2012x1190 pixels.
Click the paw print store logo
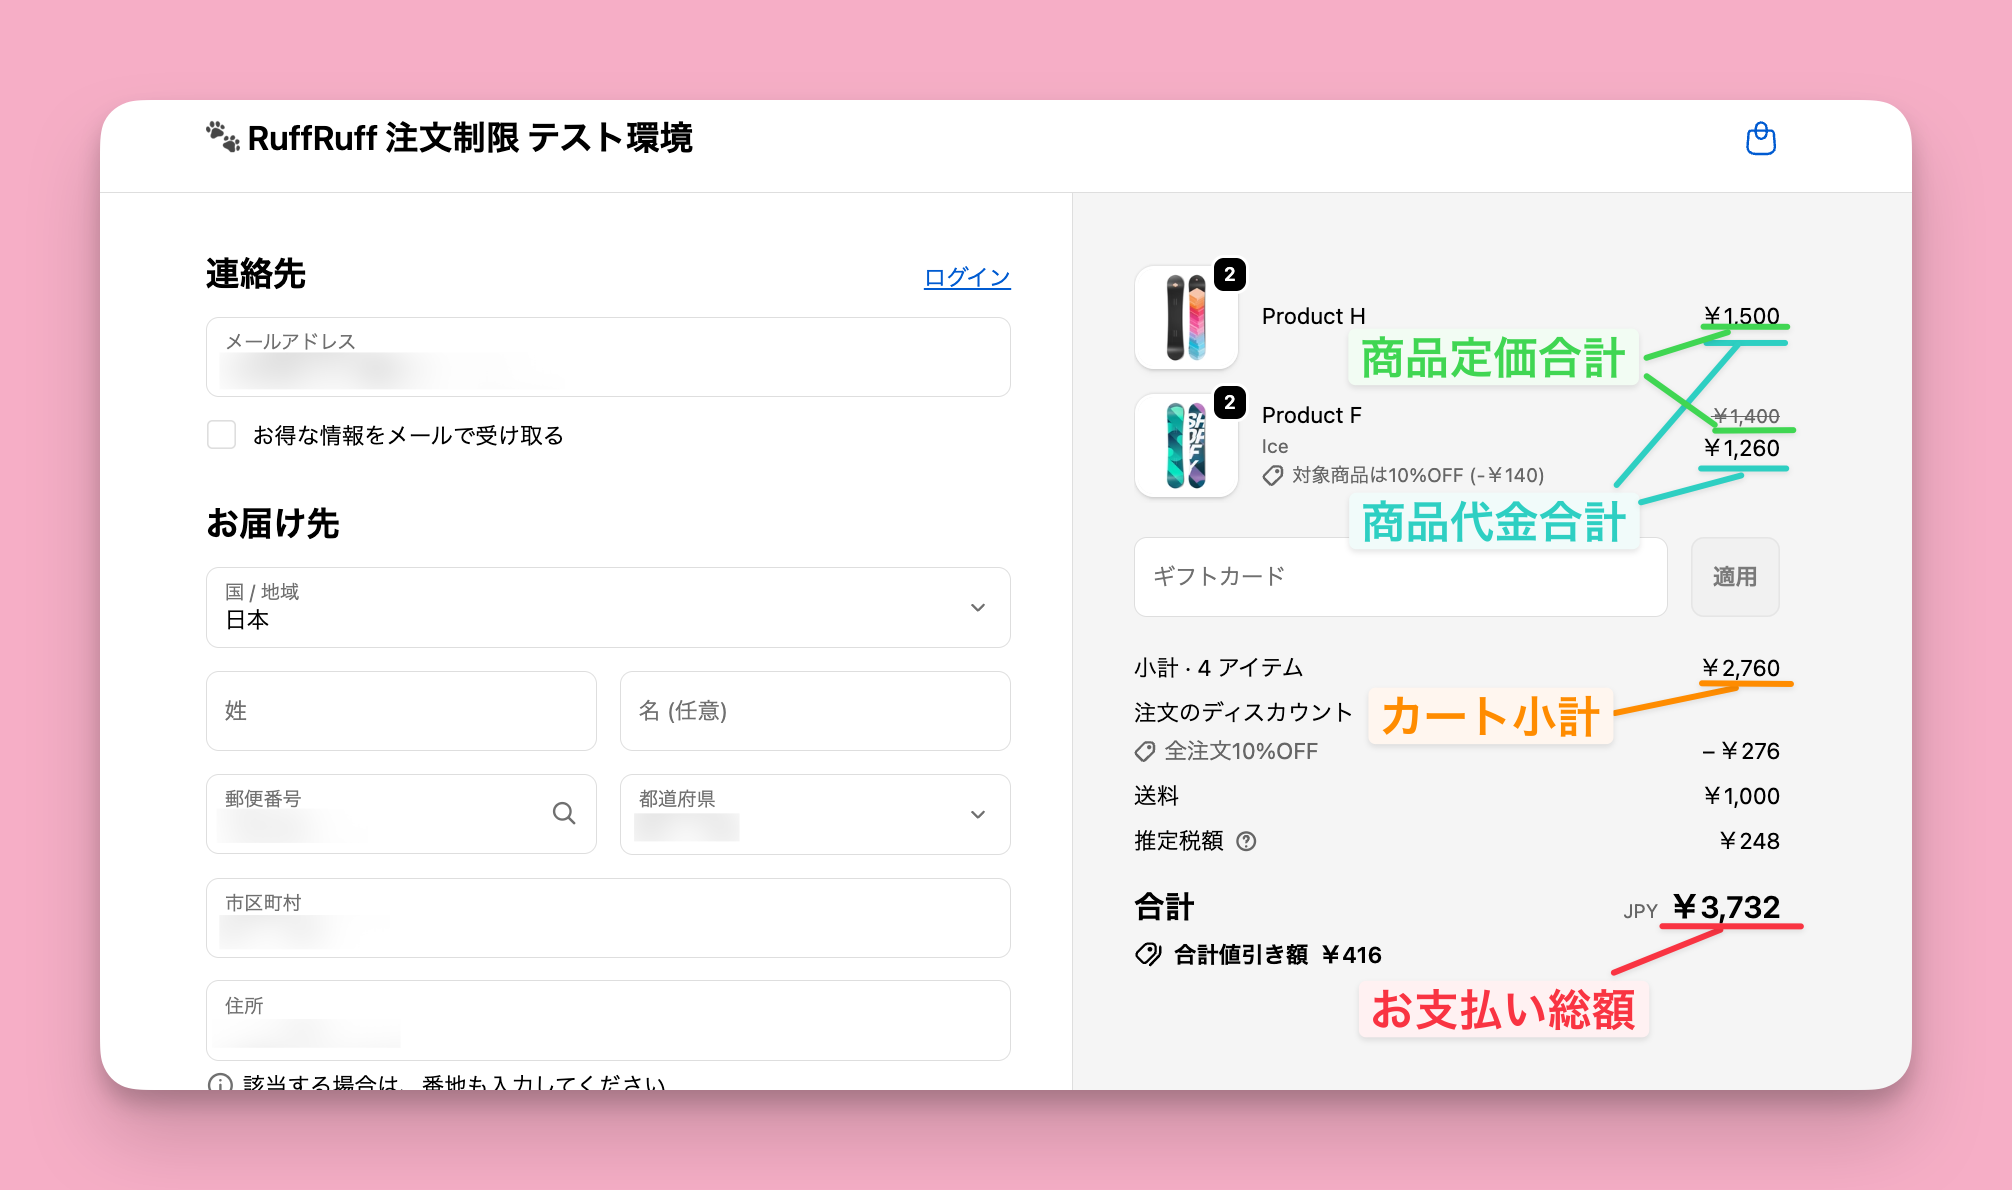(222, 137)
